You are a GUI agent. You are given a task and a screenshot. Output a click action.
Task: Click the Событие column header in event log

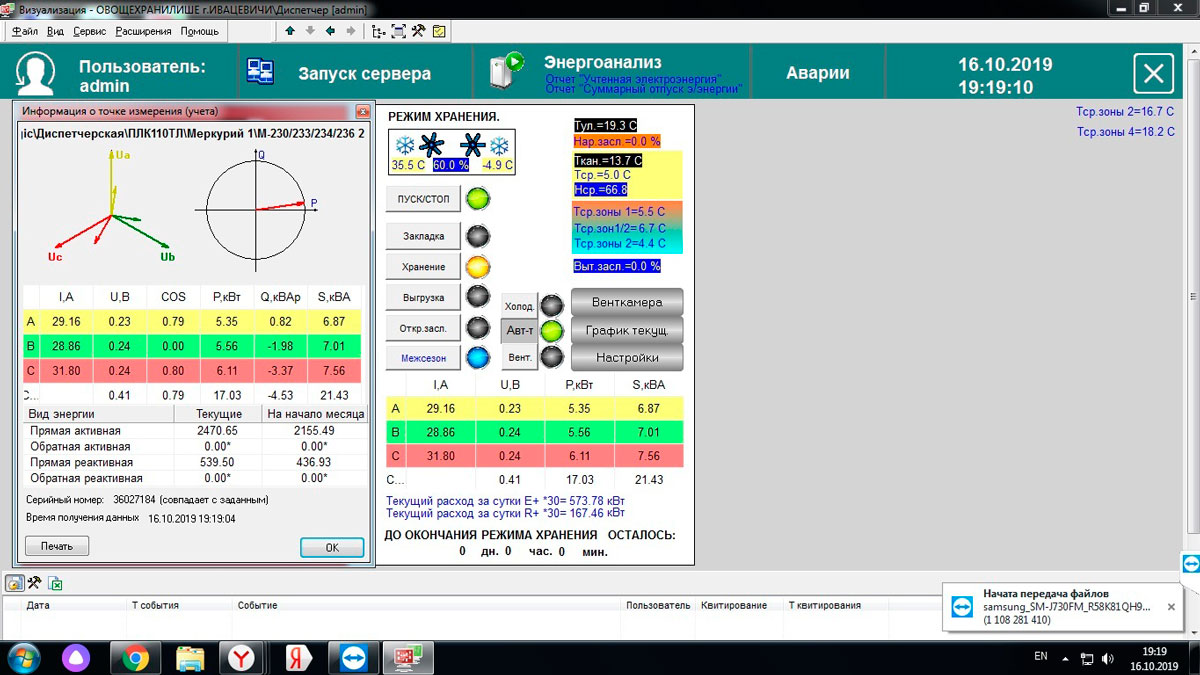click(x=257, y=605)
